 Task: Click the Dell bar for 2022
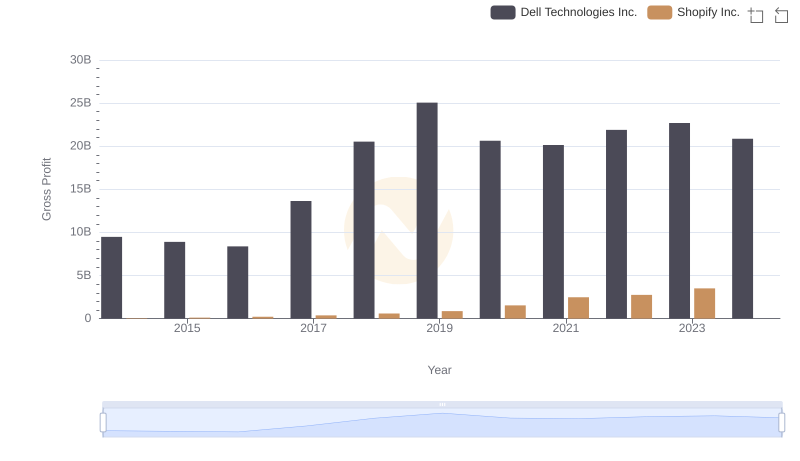pyautogui.click(x=616, y=224)
